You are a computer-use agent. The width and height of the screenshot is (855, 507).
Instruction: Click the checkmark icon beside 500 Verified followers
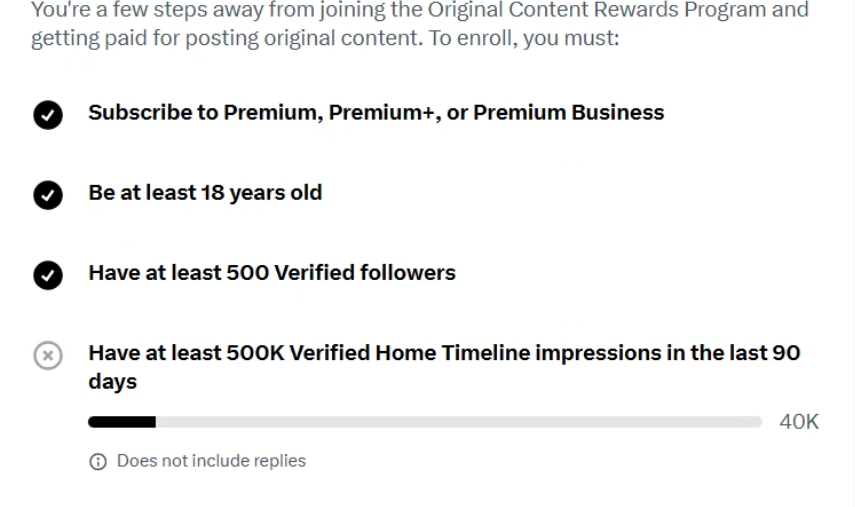click(x=48, y=275)
